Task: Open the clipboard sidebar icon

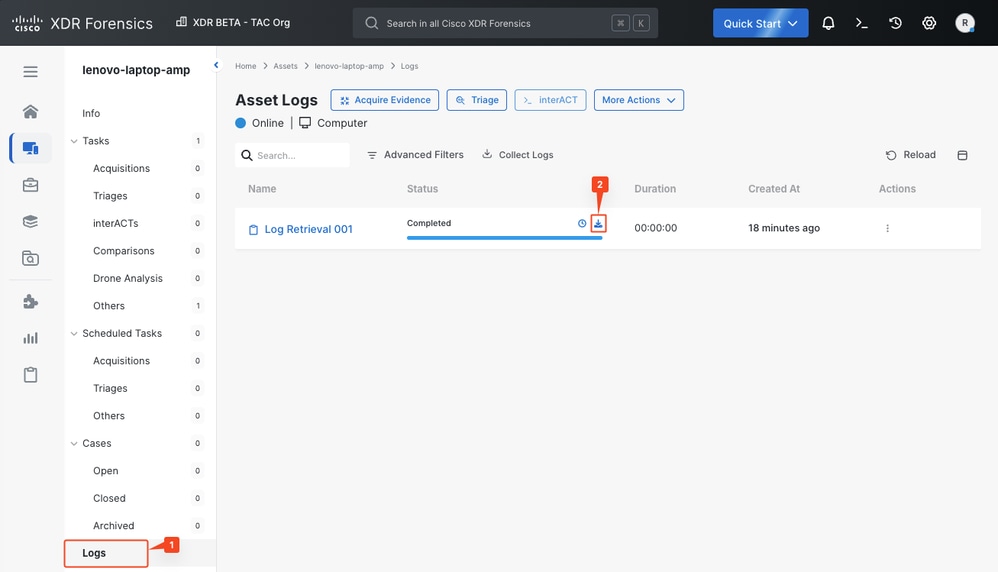Action: click(30, 375)
